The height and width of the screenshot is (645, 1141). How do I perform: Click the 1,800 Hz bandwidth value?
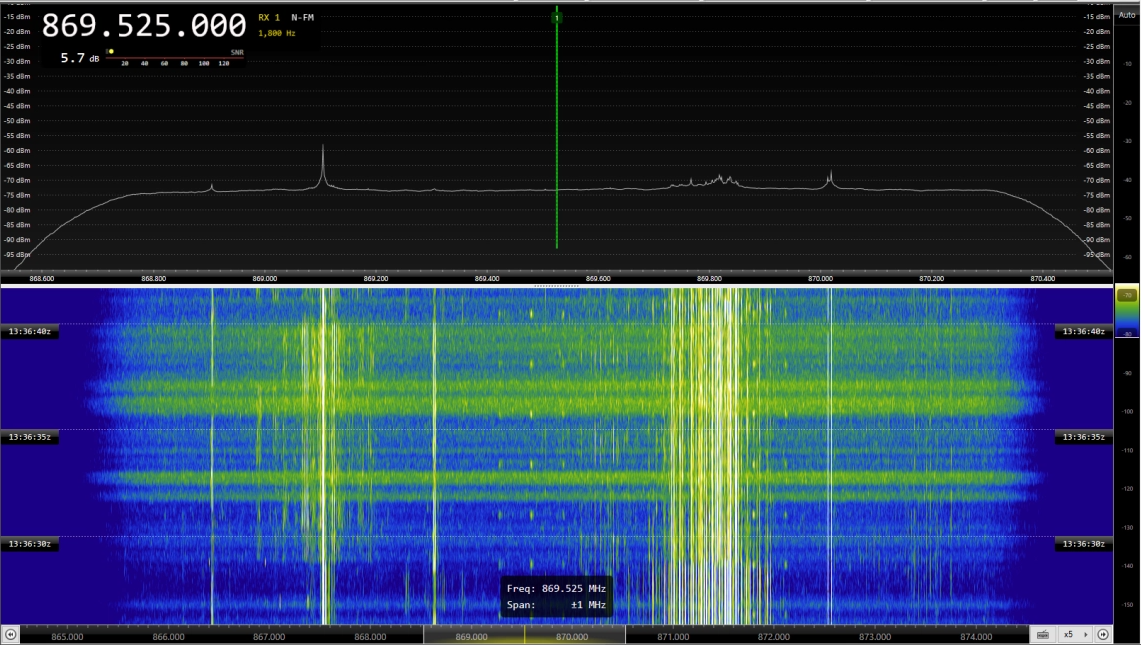(x=277, y=33)
